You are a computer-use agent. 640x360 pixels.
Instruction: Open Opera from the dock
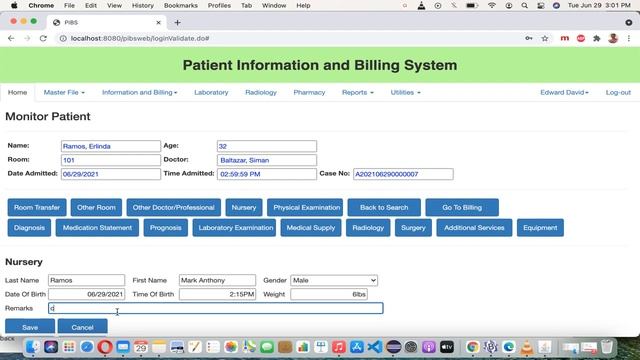tap(105, 347)
